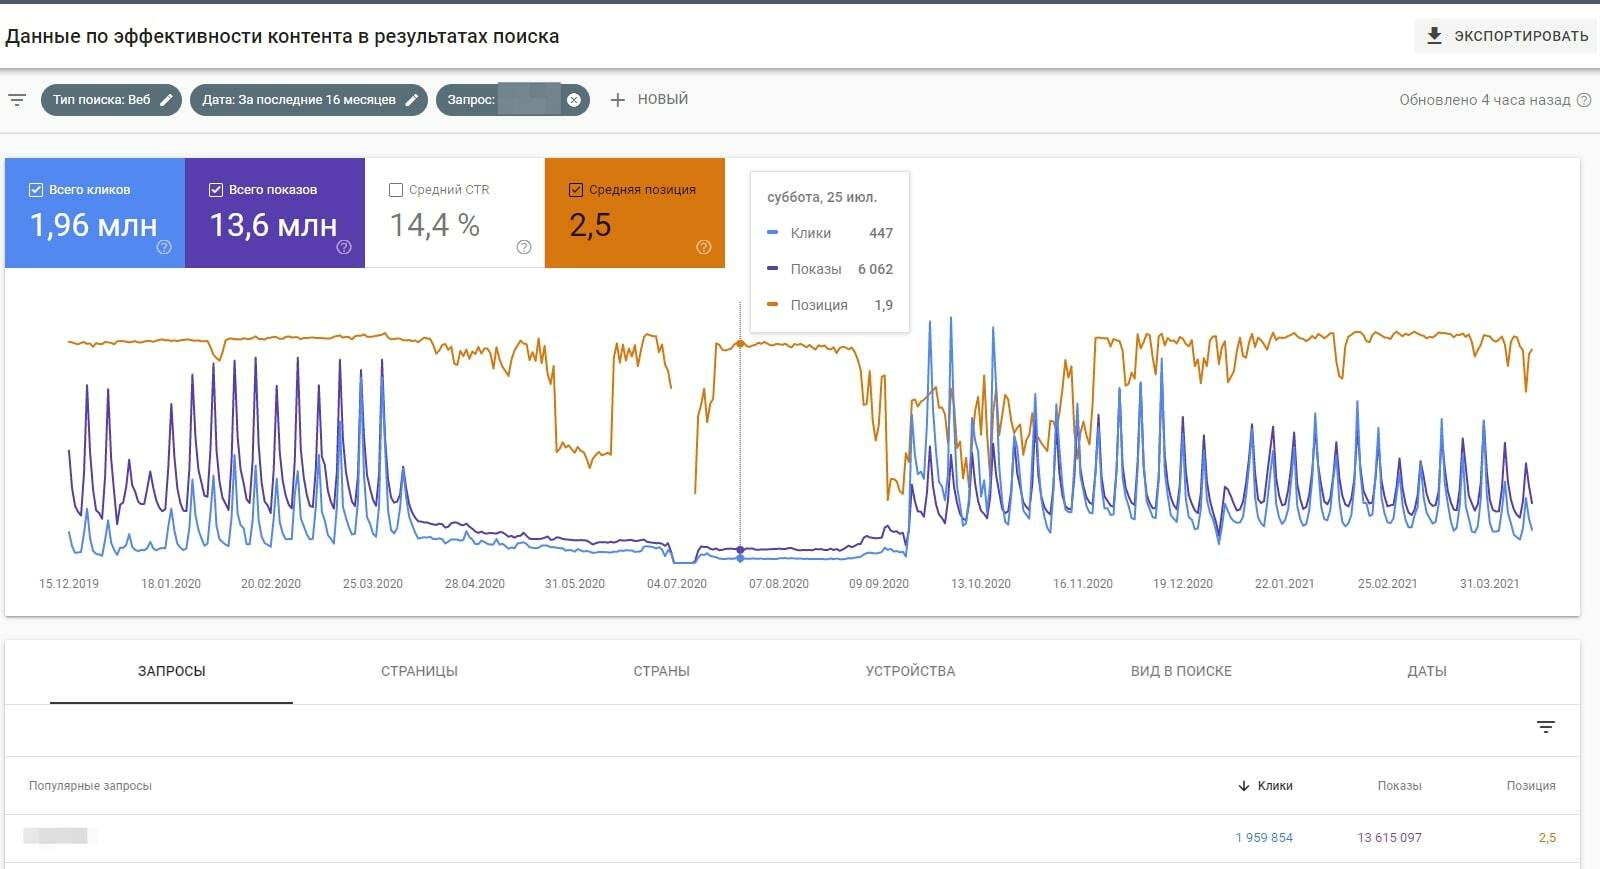Viewport: 1600px width, 869px height.
Task: Remove the Запрос filter chip
Action: 574,100
